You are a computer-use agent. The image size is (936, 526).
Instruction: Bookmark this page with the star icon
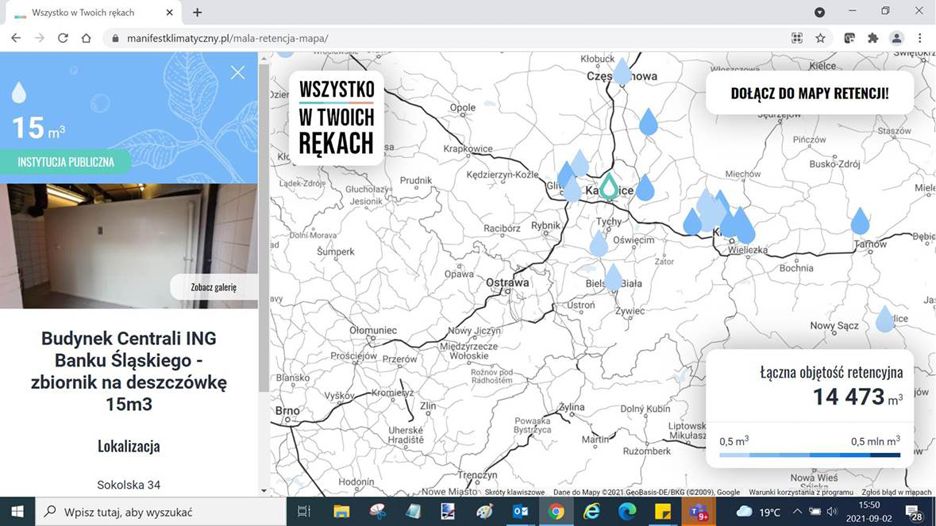(x=820, y=38)
